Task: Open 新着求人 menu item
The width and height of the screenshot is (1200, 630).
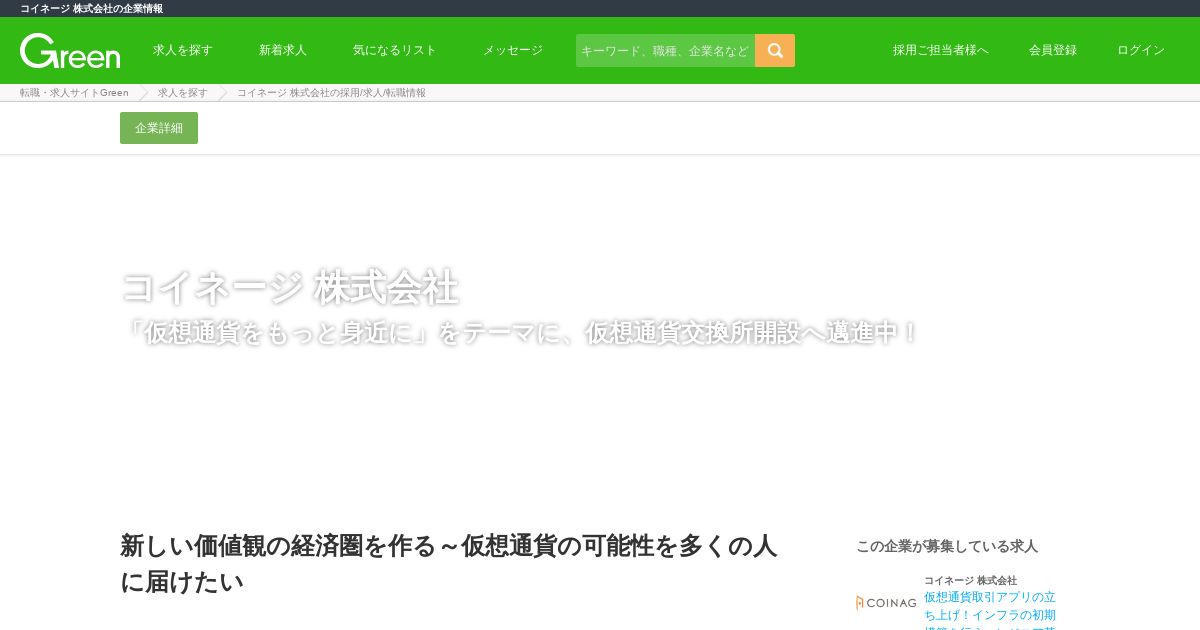Action: [x=283, y=50]
